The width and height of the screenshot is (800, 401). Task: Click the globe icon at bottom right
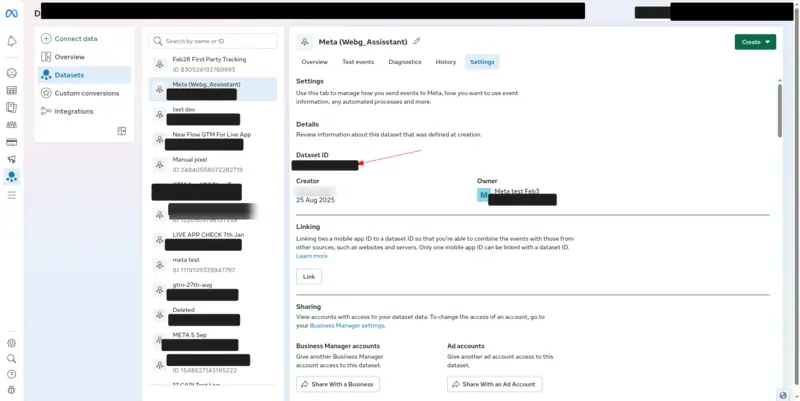click(x=784, y=395)
